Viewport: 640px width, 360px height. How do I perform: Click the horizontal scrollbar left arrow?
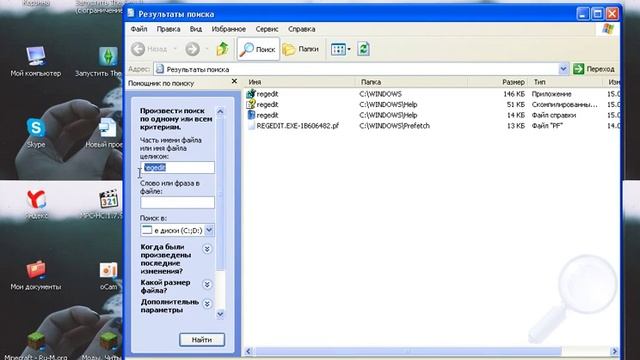click(248, 351)
